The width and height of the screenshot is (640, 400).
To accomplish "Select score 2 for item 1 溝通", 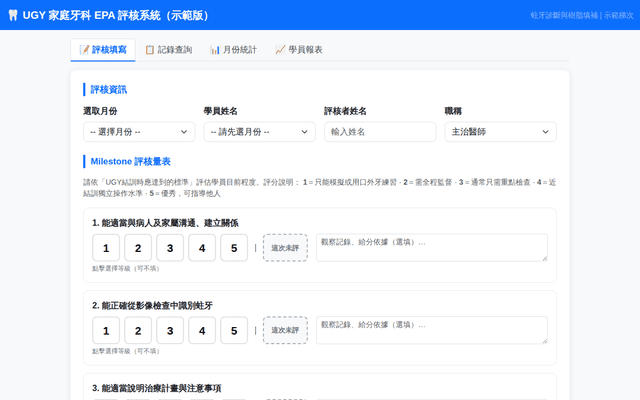I will (x=138, y=248).
